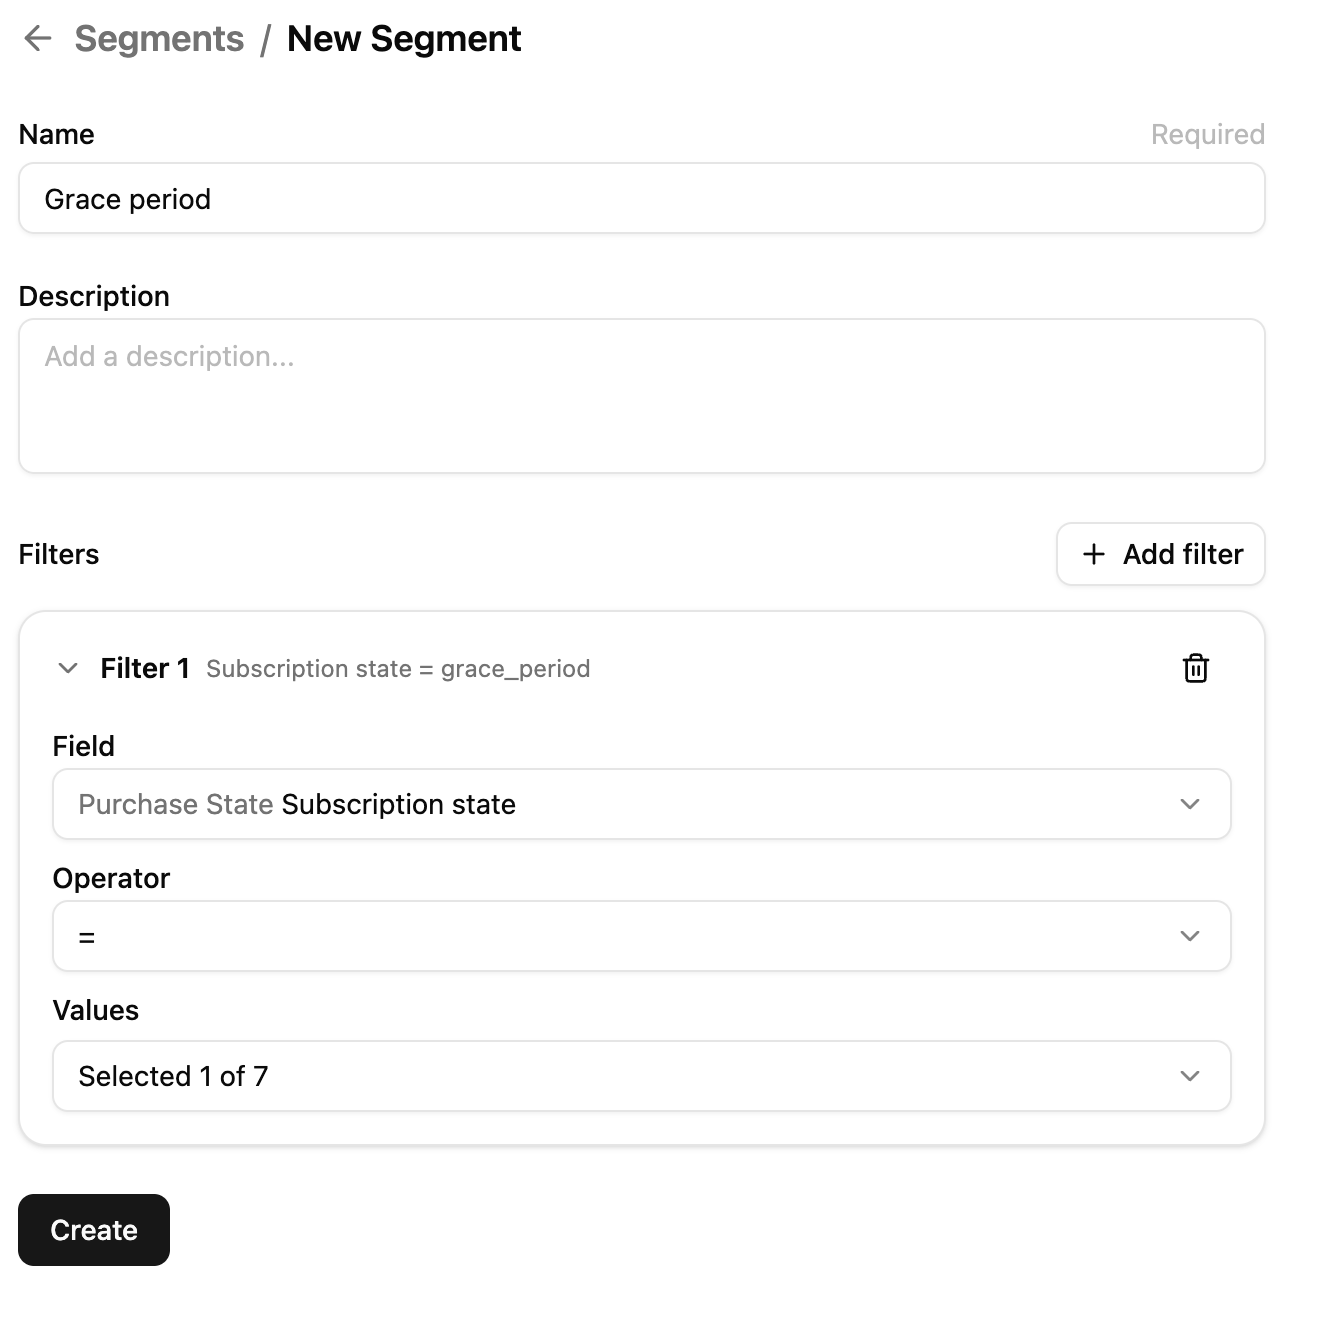Image resolution: width=1328 pixels, height=1328 pixels.
Task: Click the Filter 1 header row
Action: click(145, 668)
